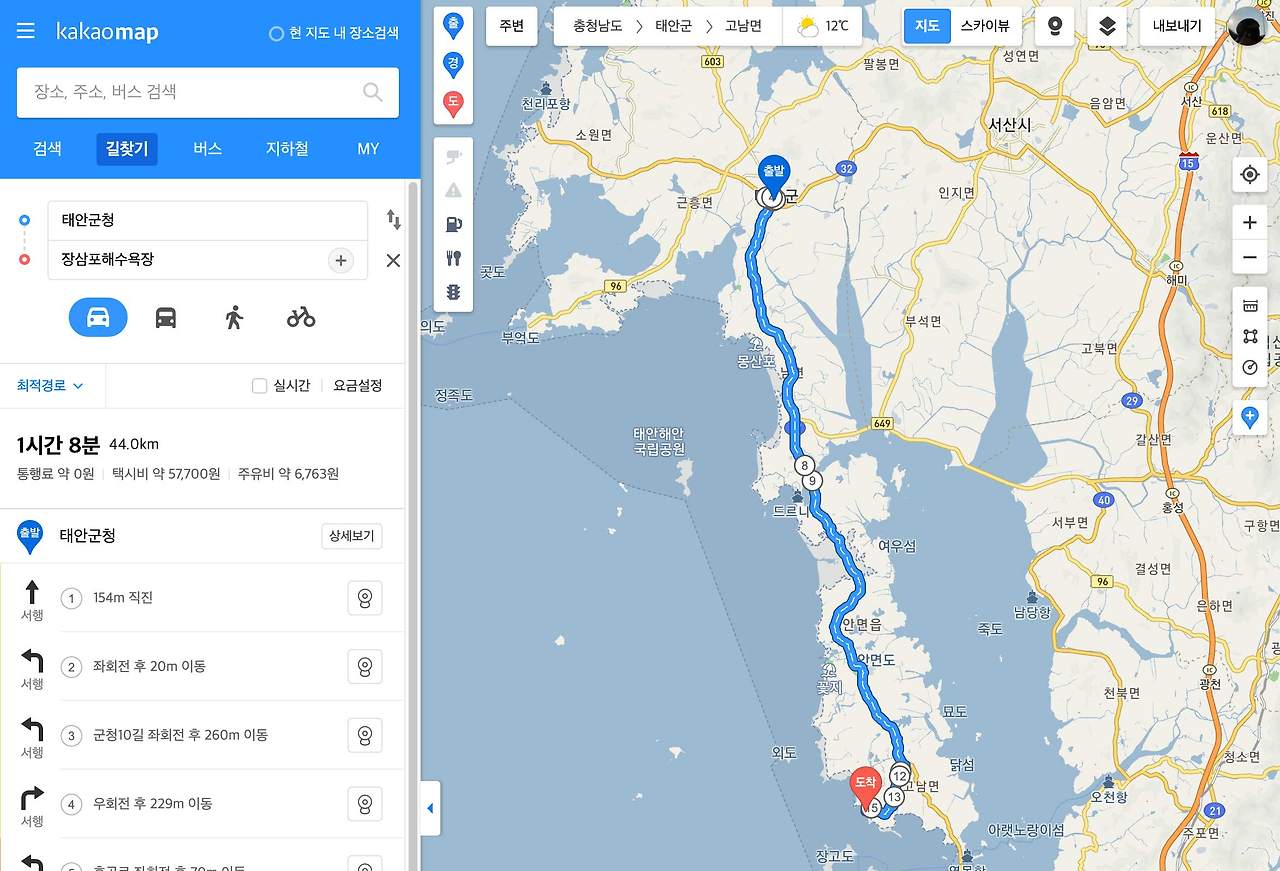Image resolution: width=1280 pixels, height=871 pixels.
Task: Open the 태안군 breadcrumb region selector
Action: click(673, 26)
